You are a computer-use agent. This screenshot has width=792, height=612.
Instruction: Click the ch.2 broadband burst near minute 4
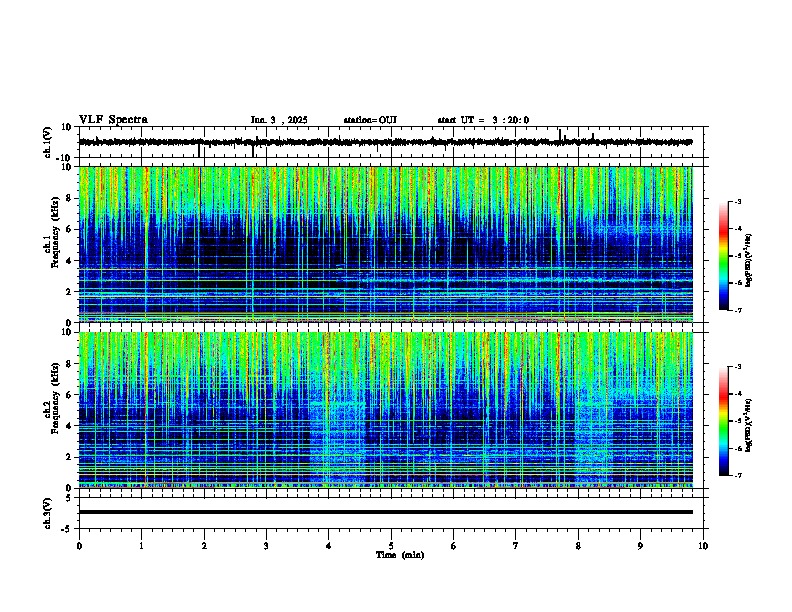[x=337, y=439]
